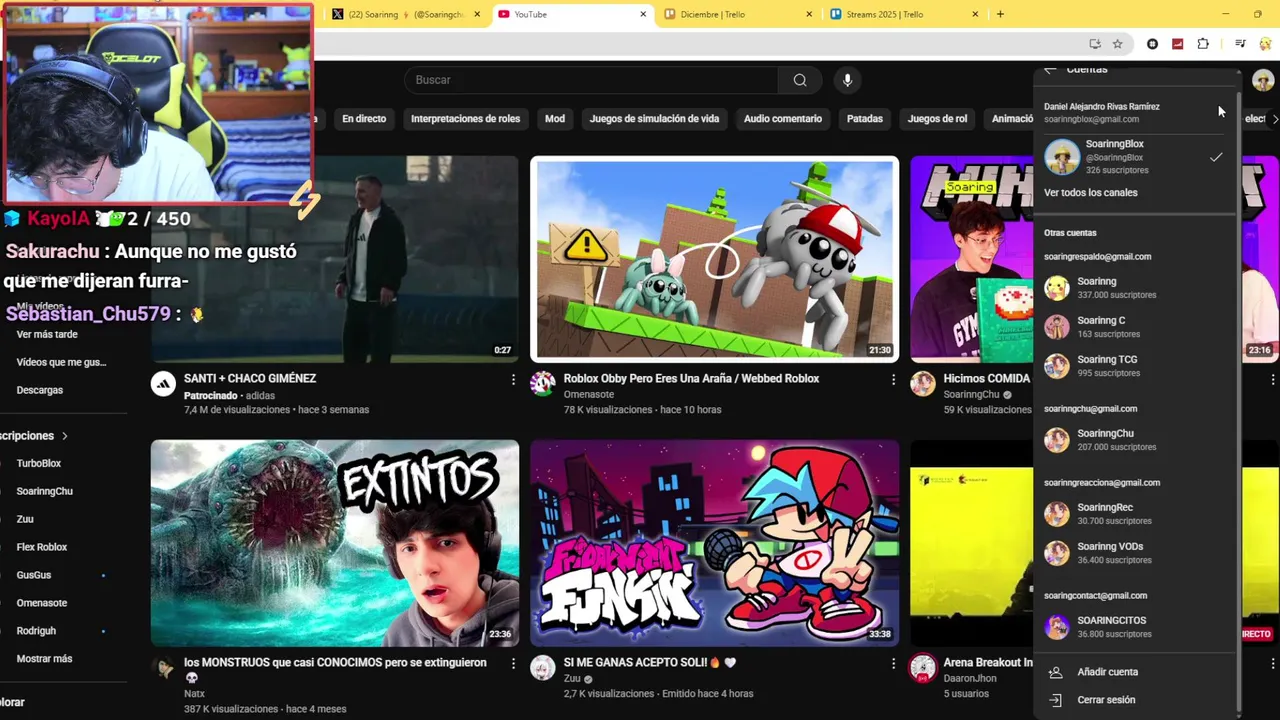The image size is (1280, 720).
Task: Switch to the SOARINGCITOS account
Action: click(1135, 627)
